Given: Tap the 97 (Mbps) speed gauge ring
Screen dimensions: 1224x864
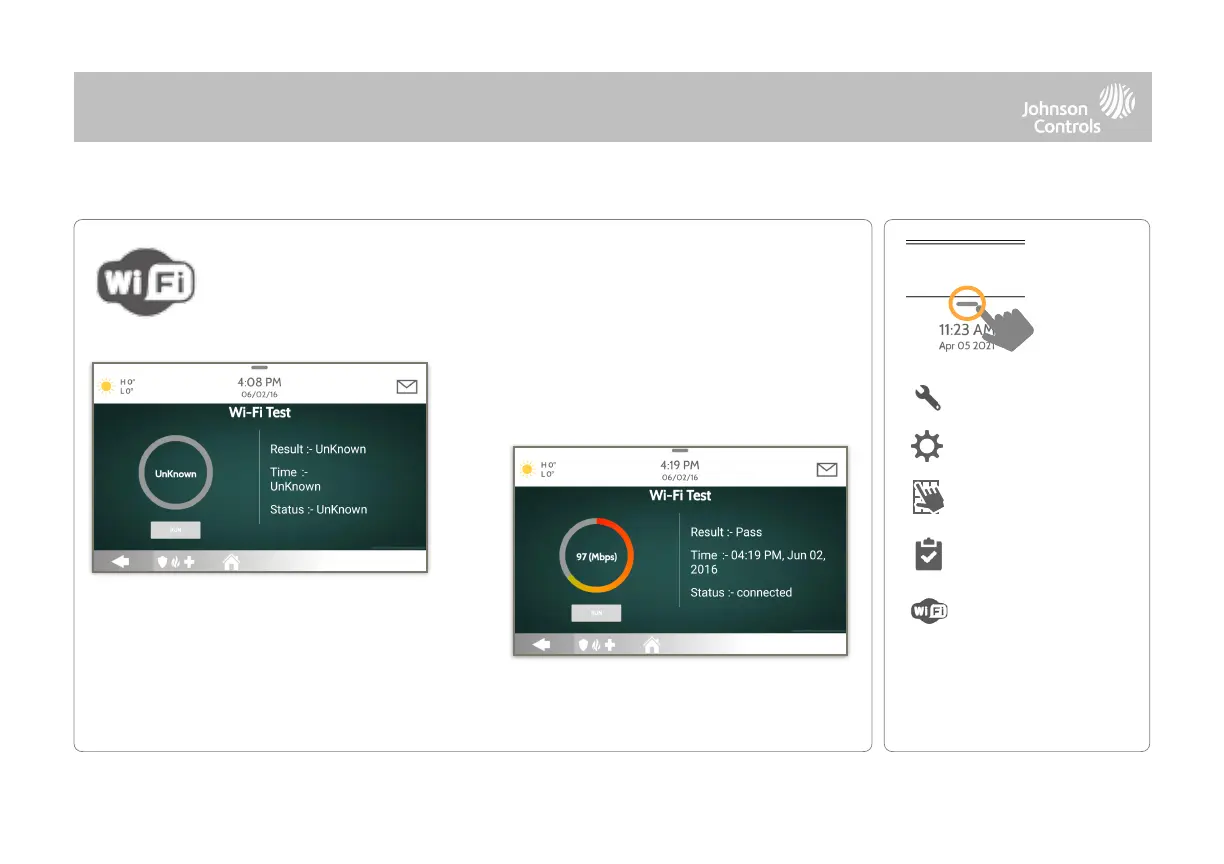Looking at the screenshot, I should pos(596,556).
